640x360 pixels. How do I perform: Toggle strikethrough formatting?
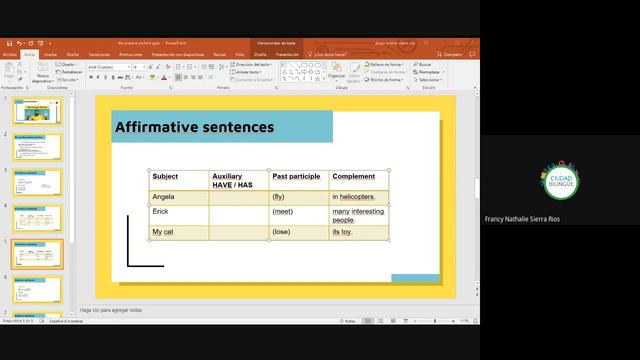click(x=120, y=77)
